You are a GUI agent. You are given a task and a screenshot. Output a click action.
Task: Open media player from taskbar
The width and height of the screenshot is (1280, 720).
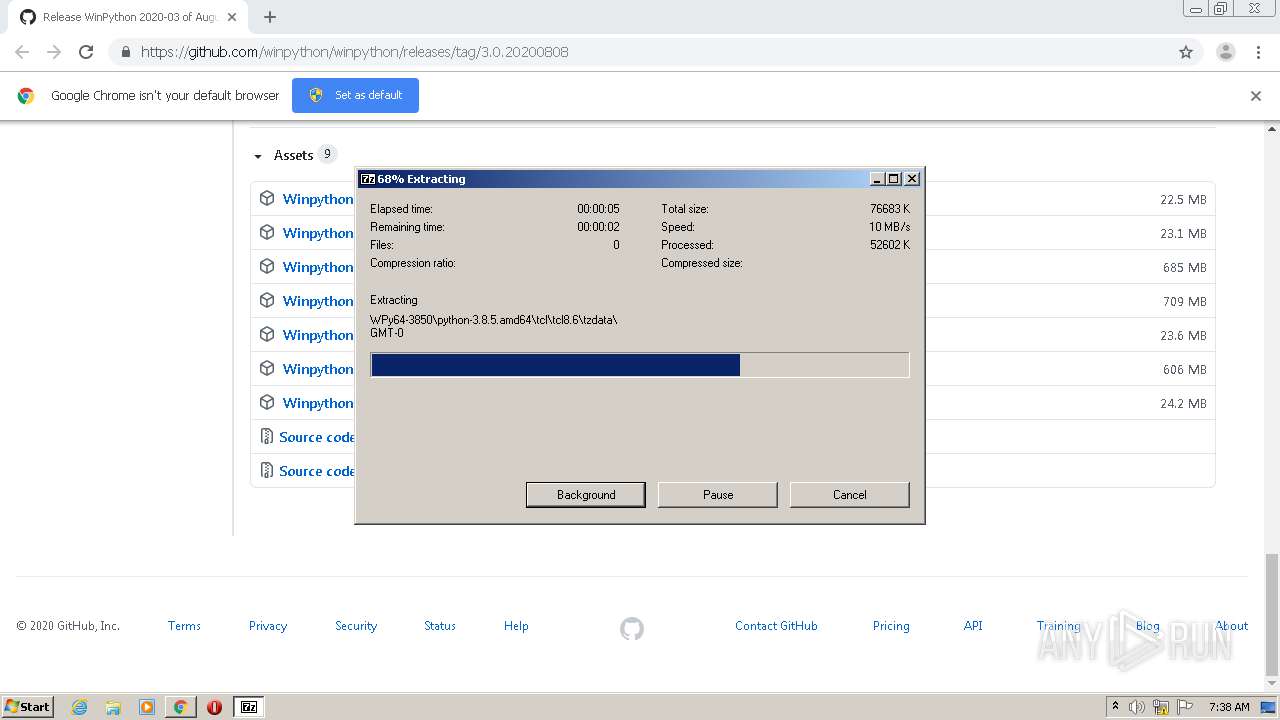tap(147, 707)
